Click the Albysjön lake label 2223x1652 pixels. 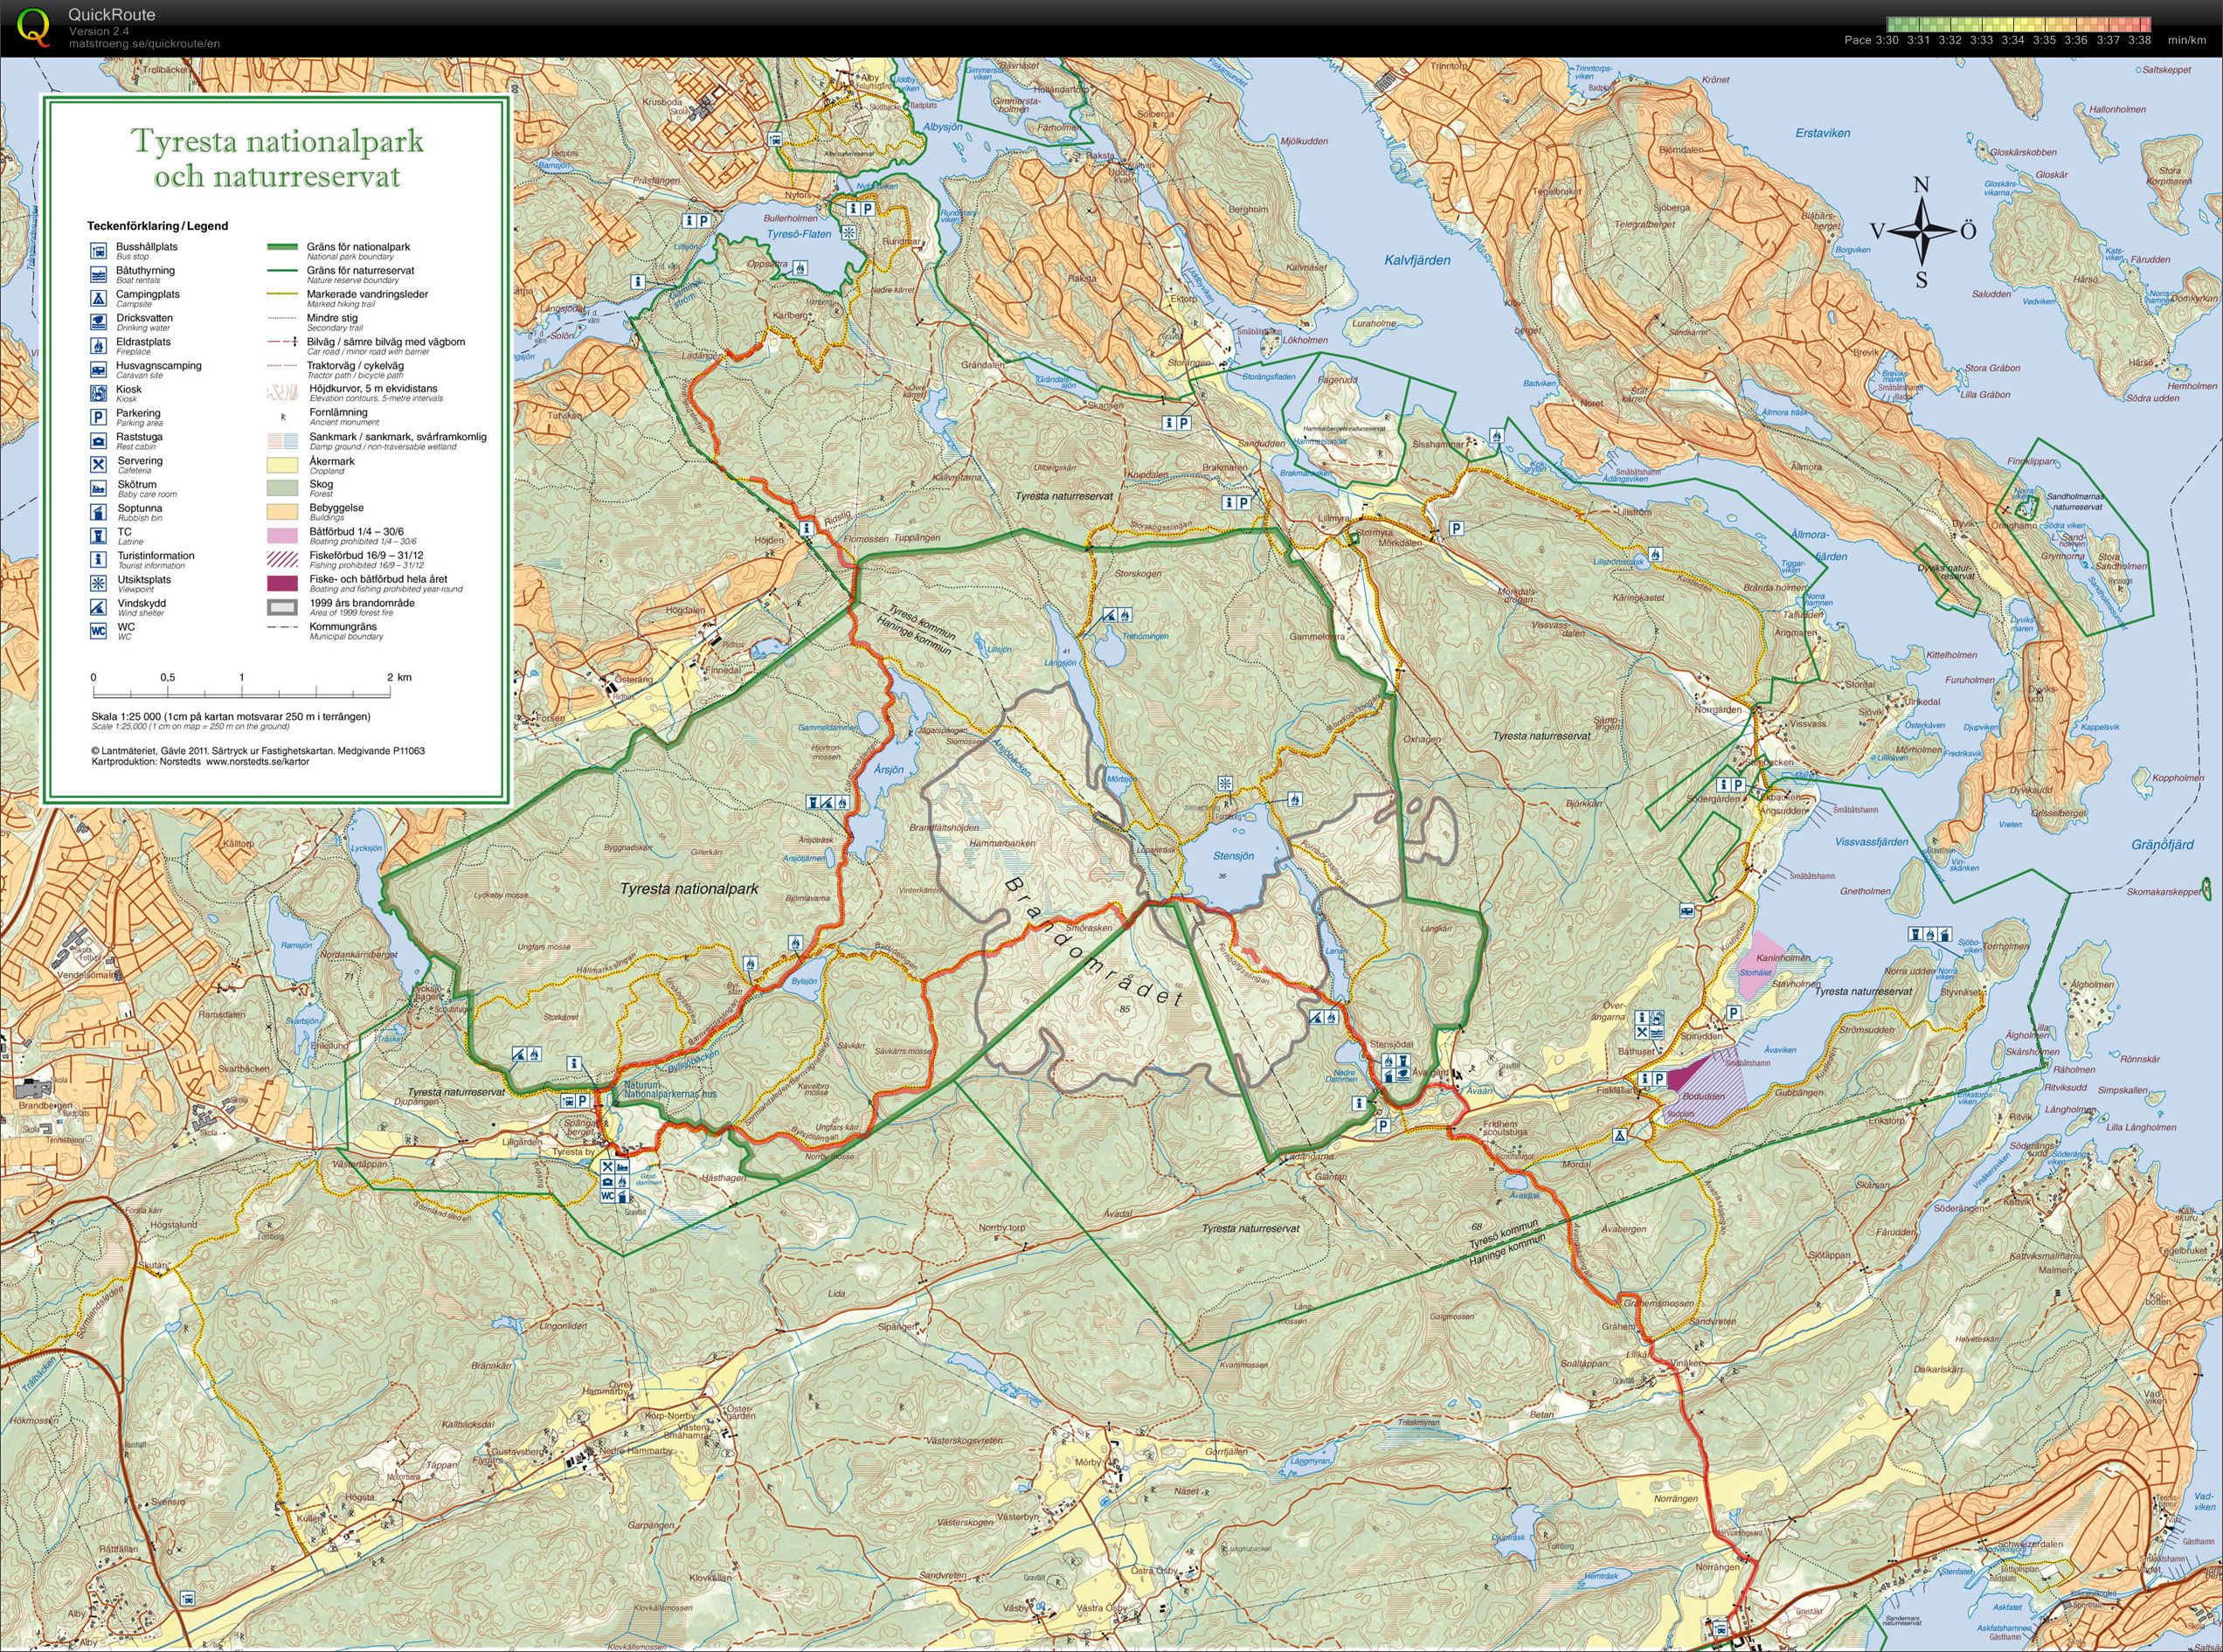943,127
